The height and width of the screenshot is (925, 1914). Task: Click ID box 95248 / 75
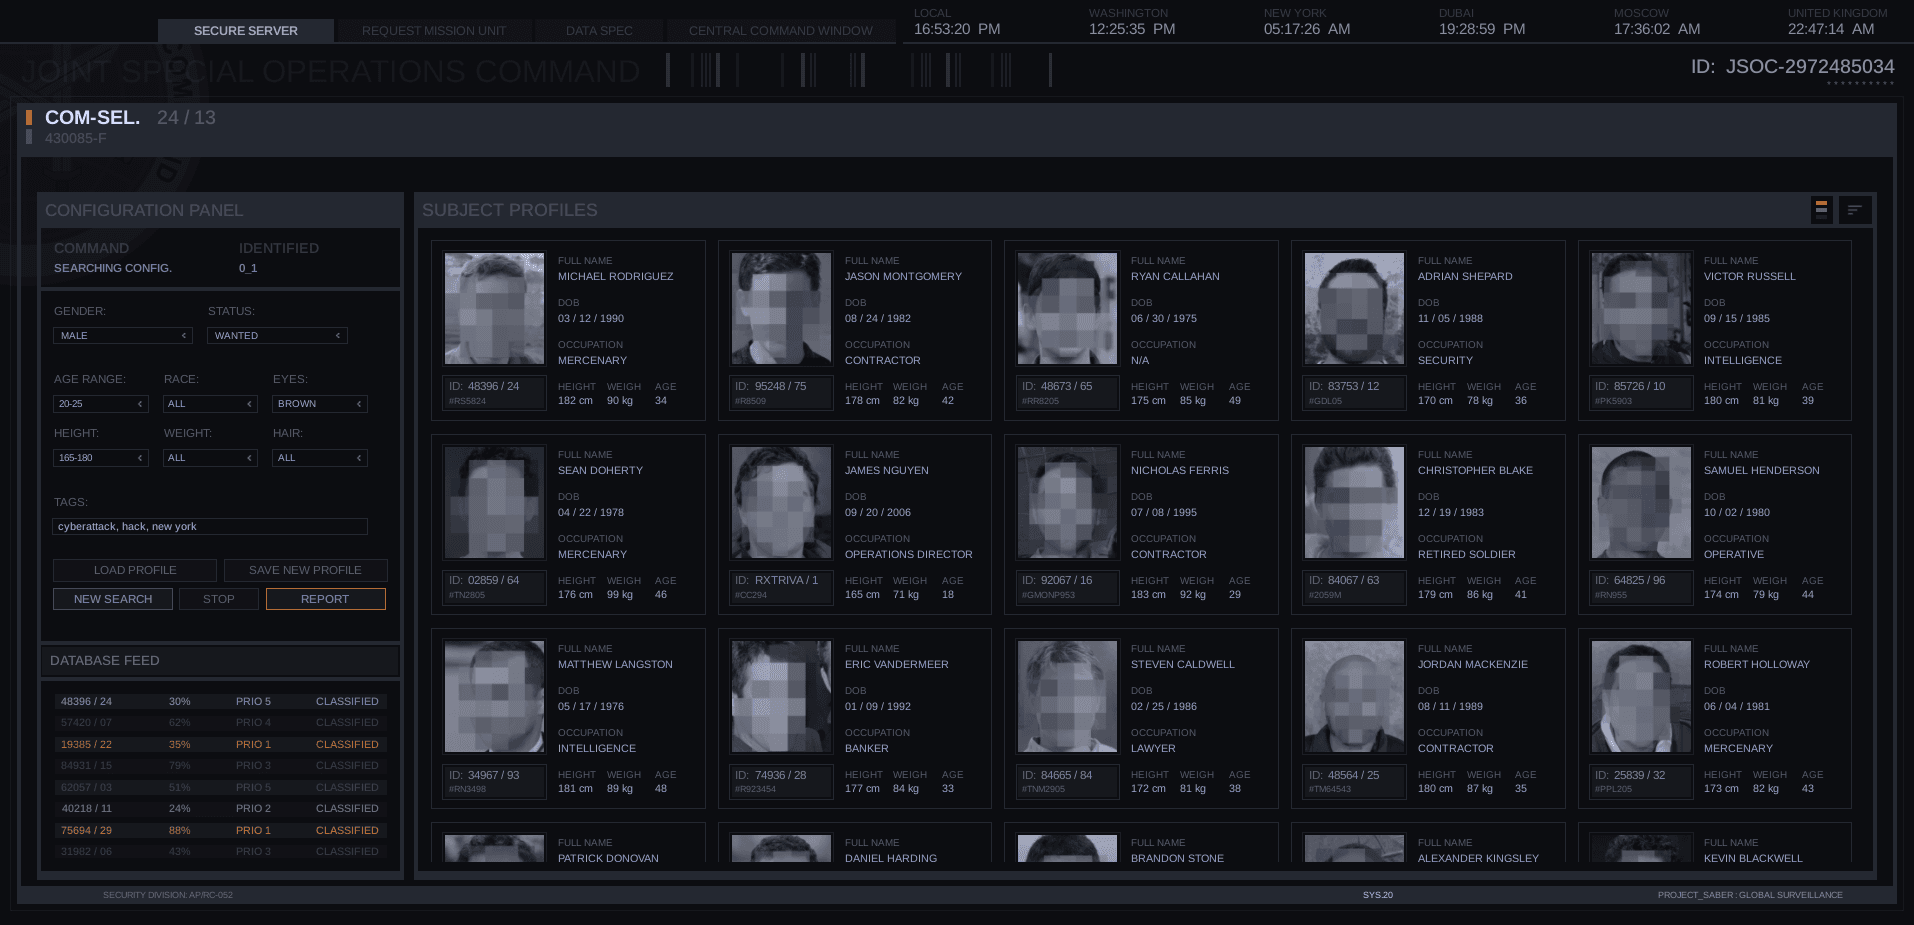tap(781, 393)
